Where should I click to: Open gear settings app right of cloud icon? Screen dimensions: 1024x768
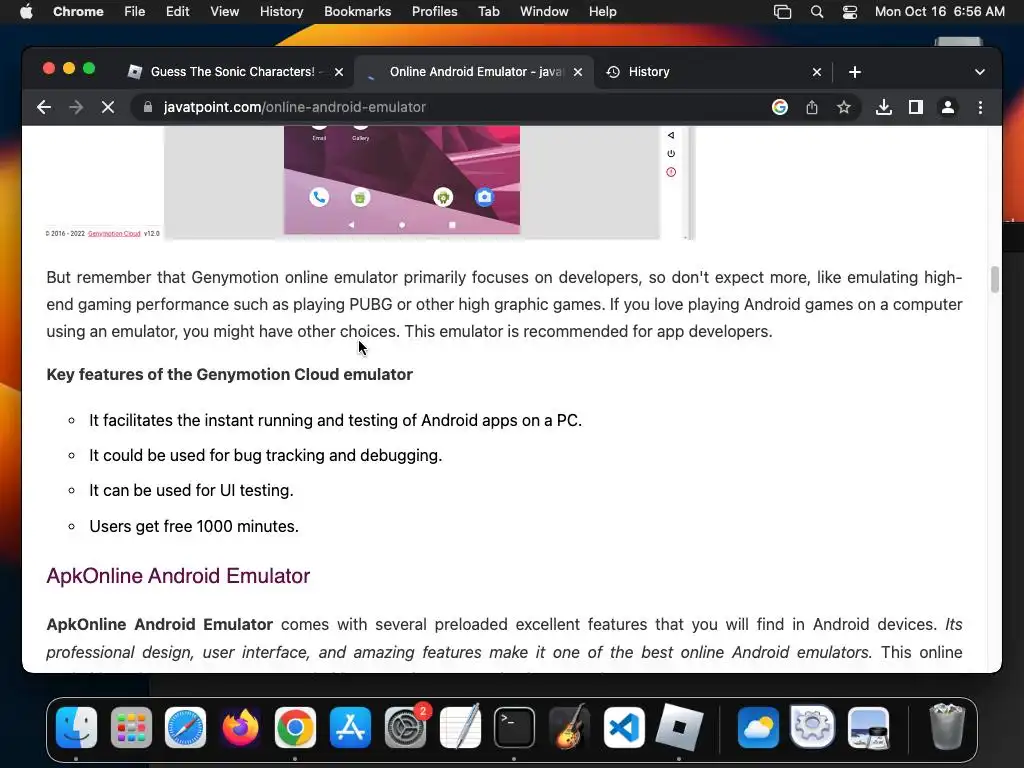(x=812, y=726)
